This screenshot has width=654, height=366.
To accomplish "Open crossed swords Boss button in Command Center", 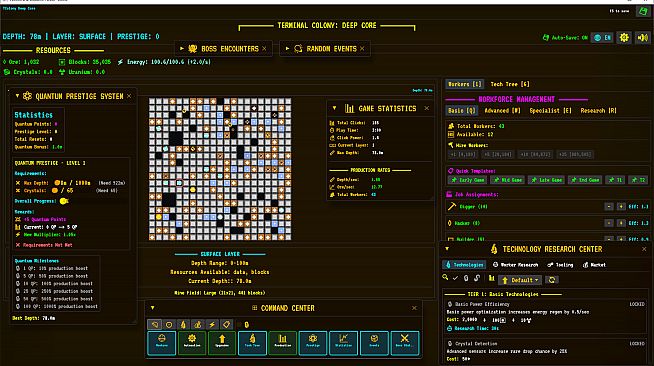I will point(405,343).
